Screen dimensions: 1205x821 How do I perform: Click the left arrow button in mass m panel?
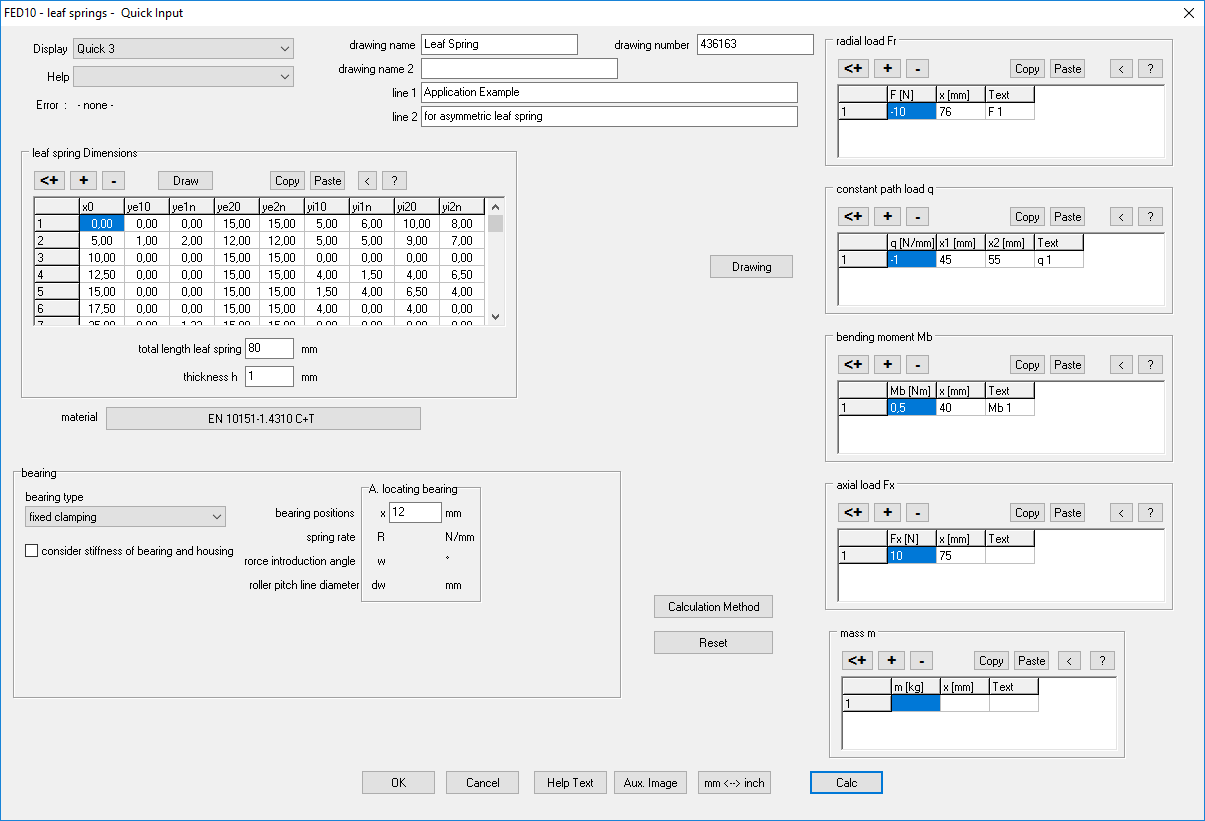pos(1069,661)
